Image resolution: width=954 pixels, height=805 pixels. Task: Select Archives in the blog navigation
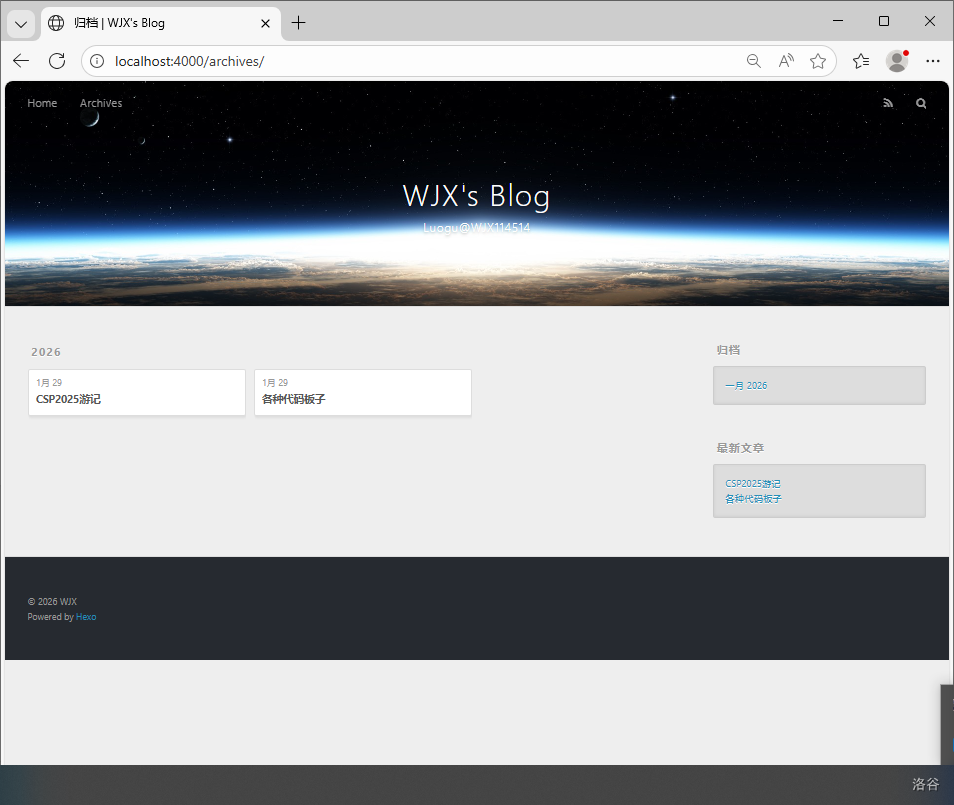101,103
